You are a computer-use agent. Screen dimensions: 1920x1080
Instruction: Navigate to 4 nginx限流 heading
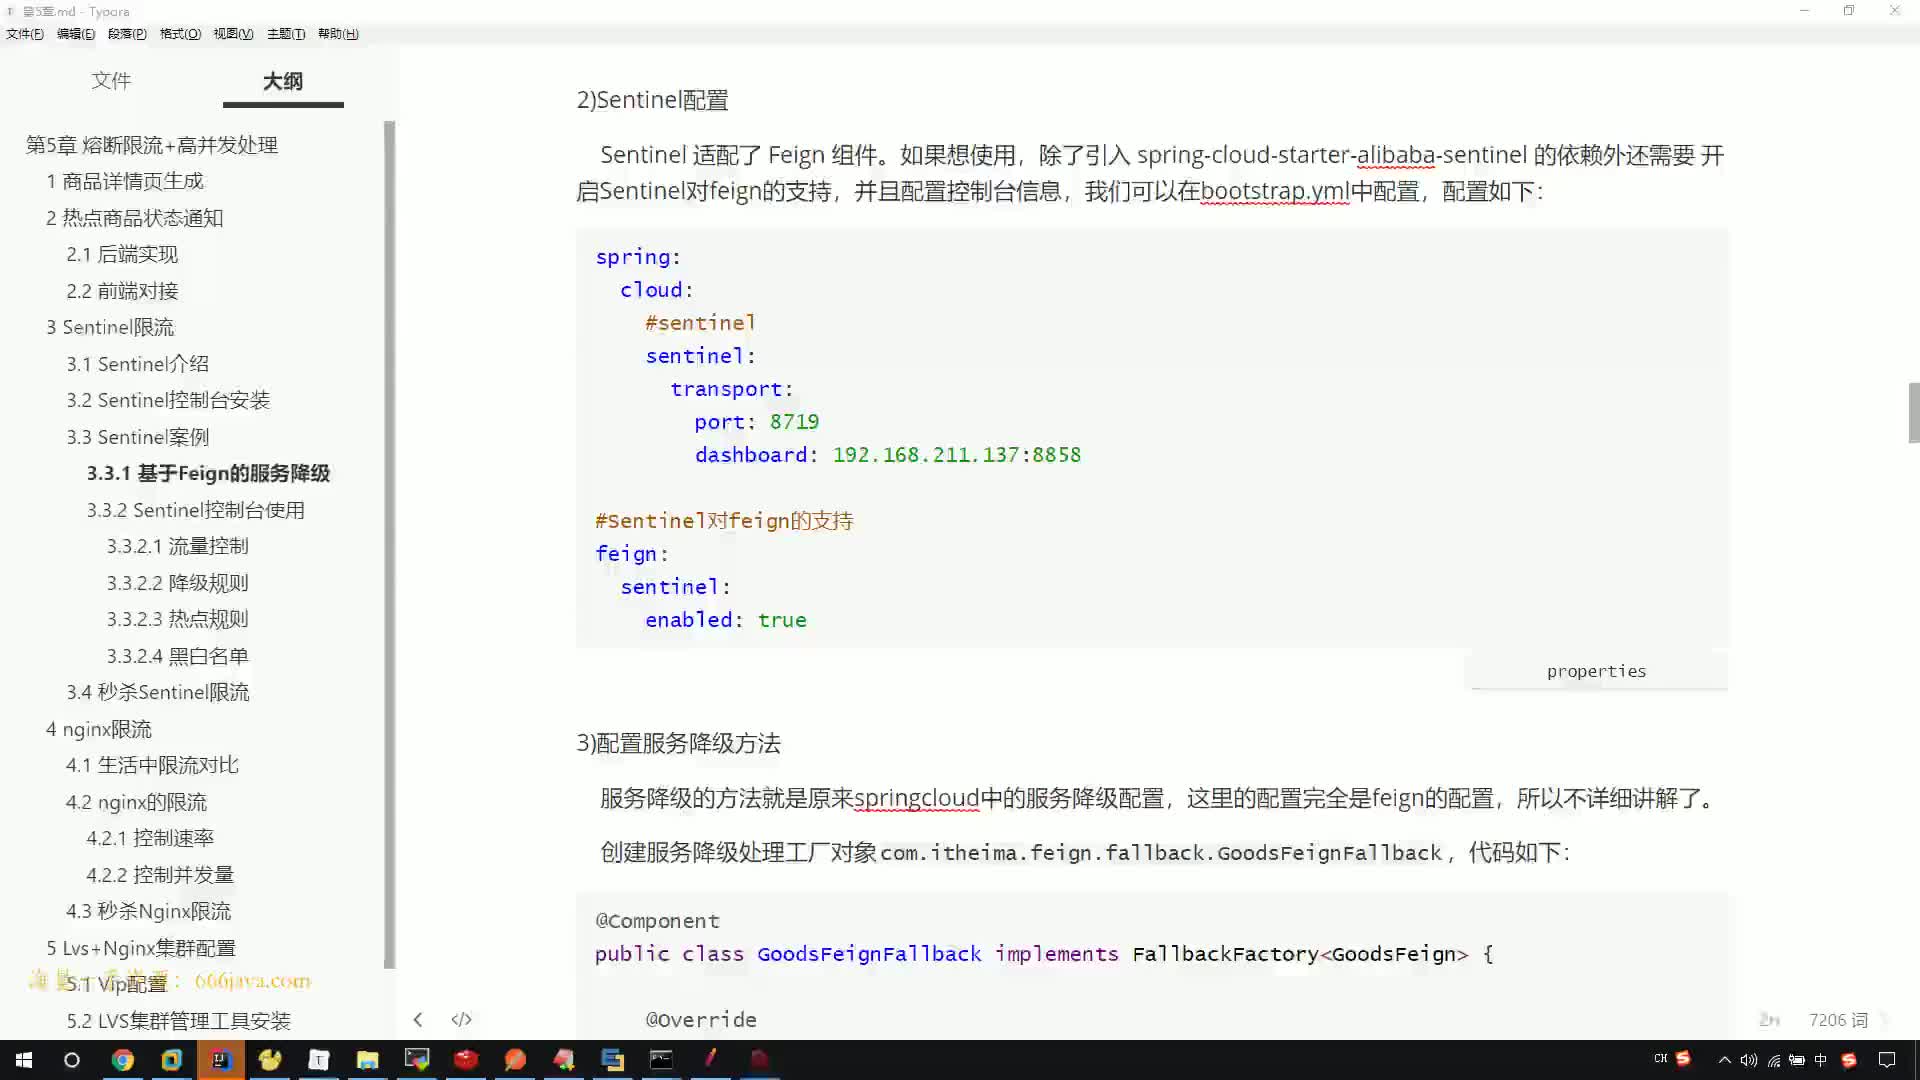(x=99, y=729)
